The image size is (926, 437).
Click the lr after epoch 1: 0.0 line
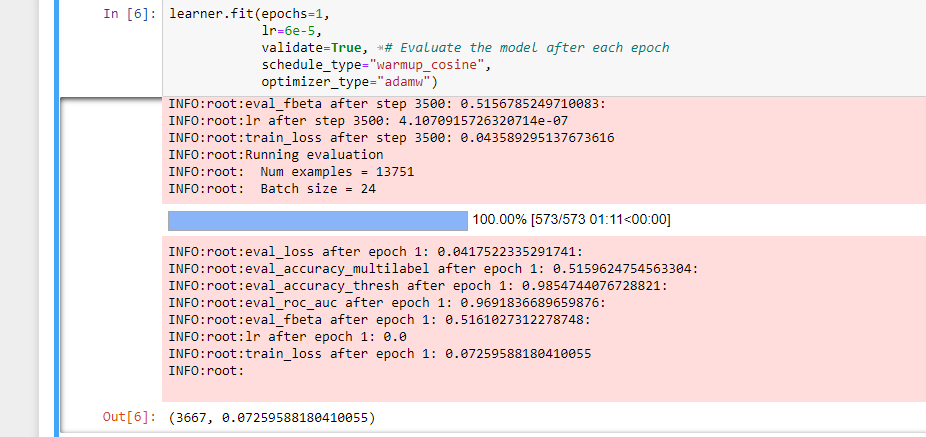[x=288, y=337]
